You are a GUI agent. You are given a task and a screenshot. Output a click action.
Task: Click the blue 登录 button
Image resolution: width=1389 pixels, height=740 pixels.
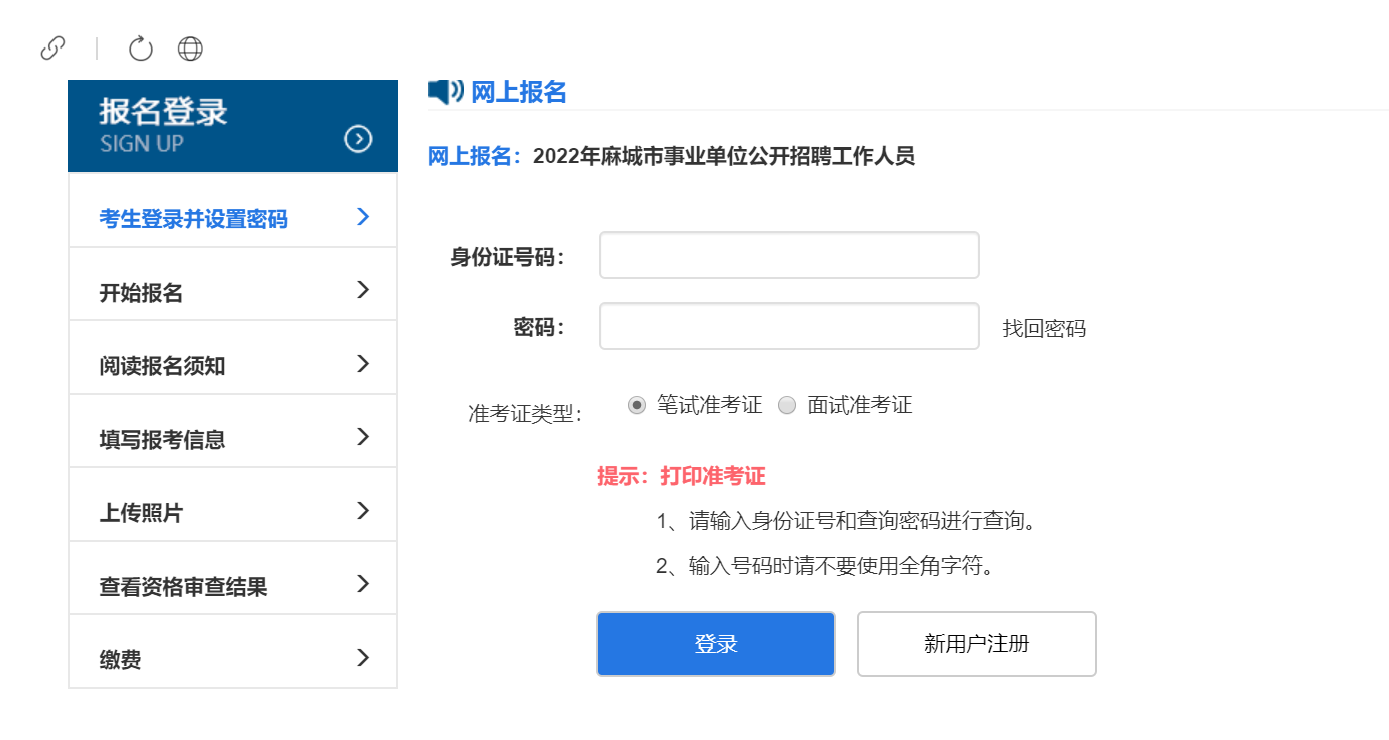click(716, 644)
